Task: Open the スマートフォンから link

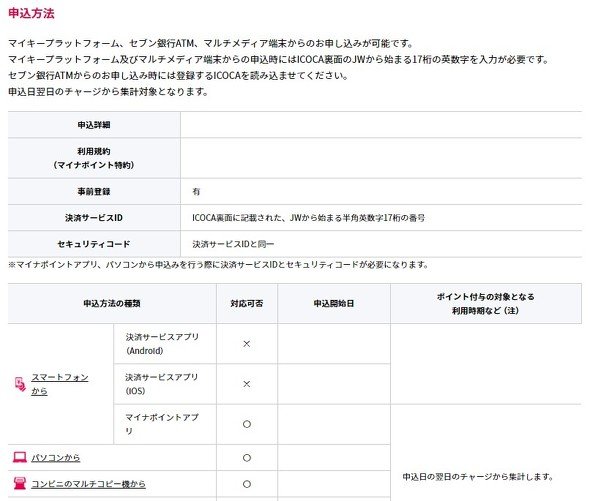Action: 59,384
